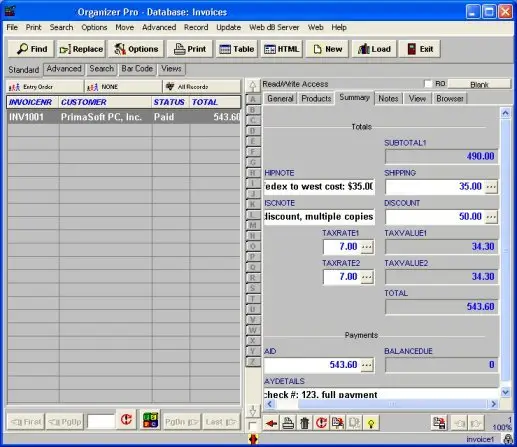This screenshot has width=517, height=447.
Task: Tick the small checkbox below the alphabet index
Action: click(253, 426)
